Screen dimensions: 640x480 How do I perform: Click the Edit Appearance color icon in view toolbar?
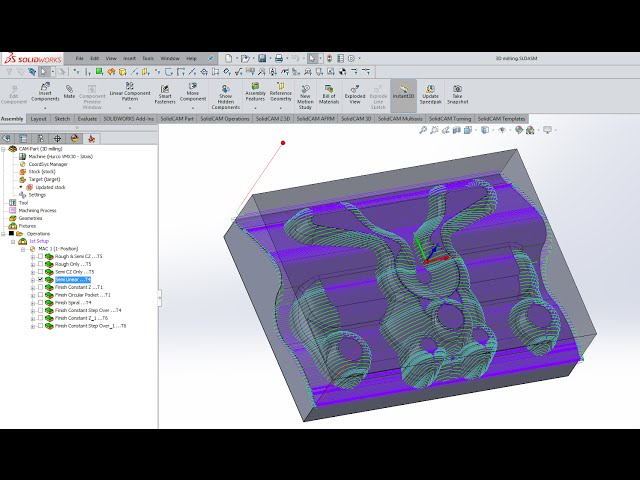click(x=519, y=130)
